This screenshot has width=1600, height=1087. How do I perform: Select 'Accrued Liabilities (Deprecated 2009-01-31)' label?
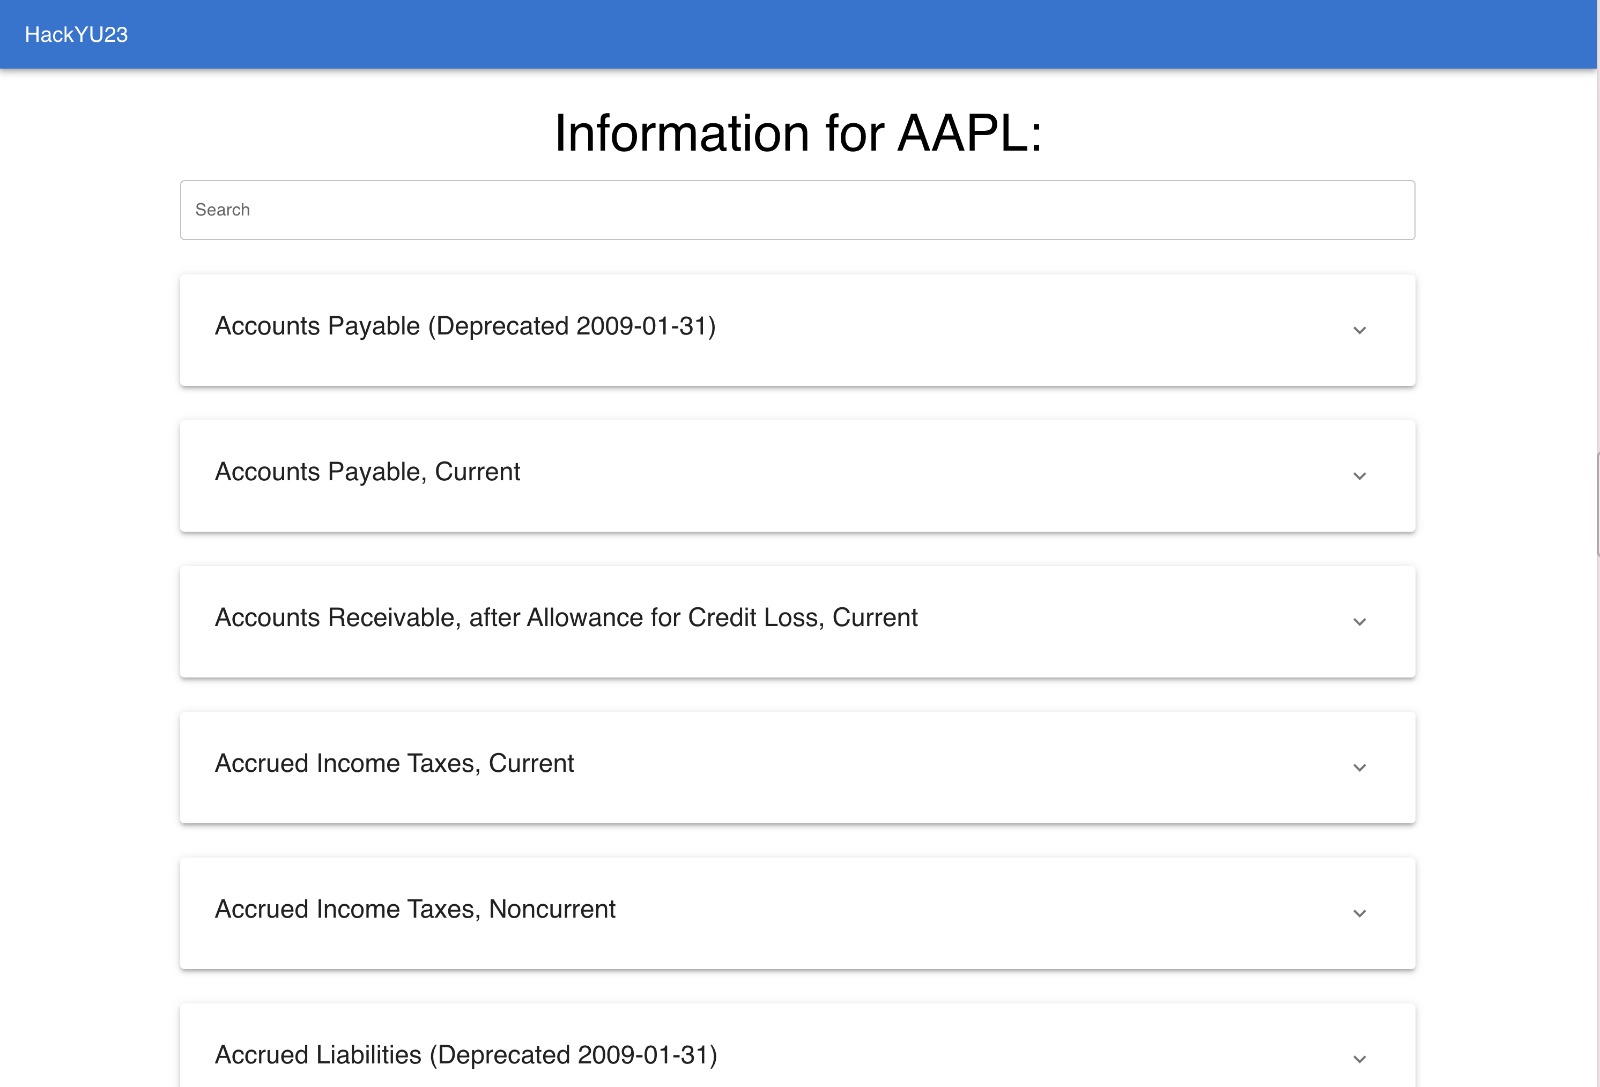point(466,1056)
